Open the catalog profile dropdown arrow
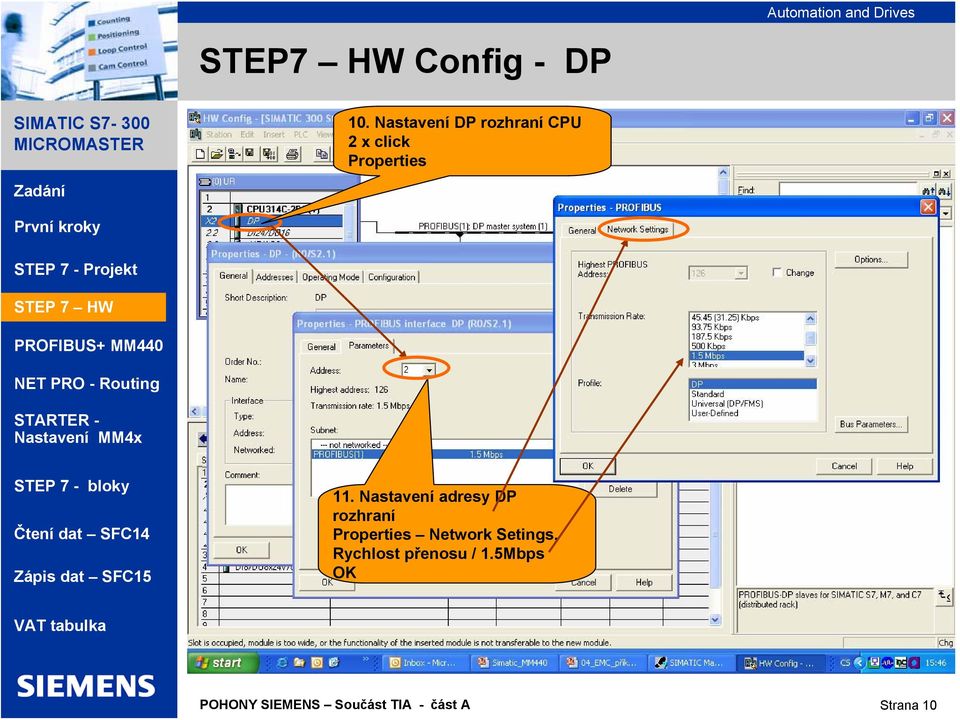The height and width of the screenshot is (720, 960). [x=946, y=214]
